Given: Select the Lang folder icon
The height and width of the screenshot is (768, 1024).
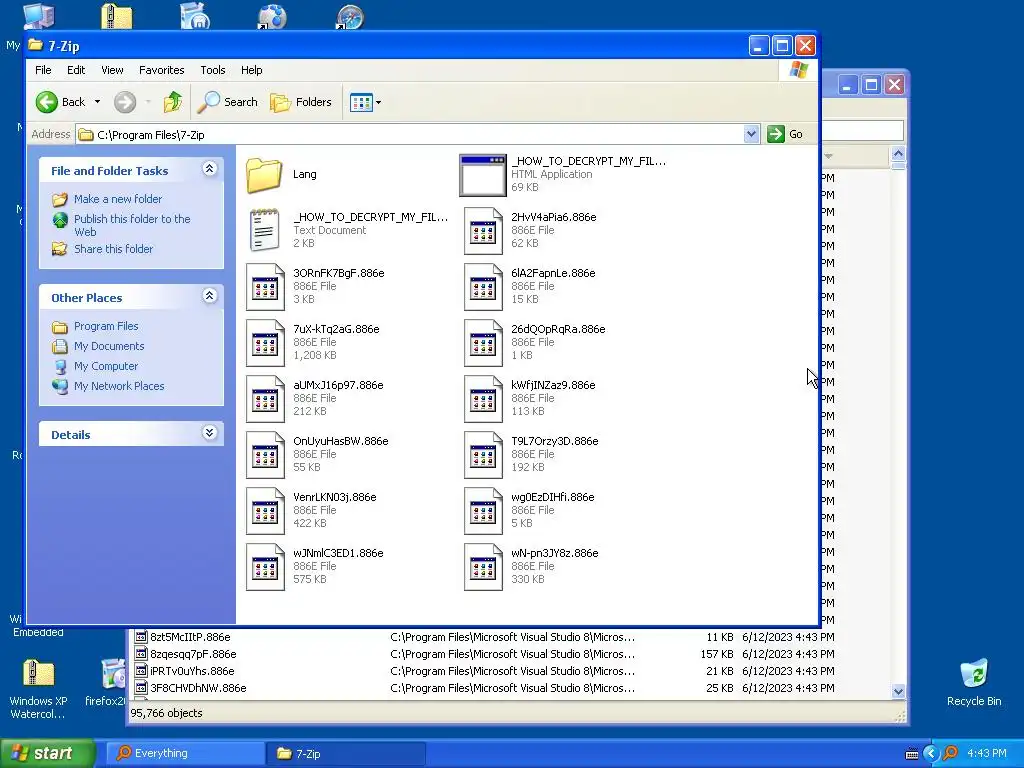Looking at the screenshot, I should point(264,175).
